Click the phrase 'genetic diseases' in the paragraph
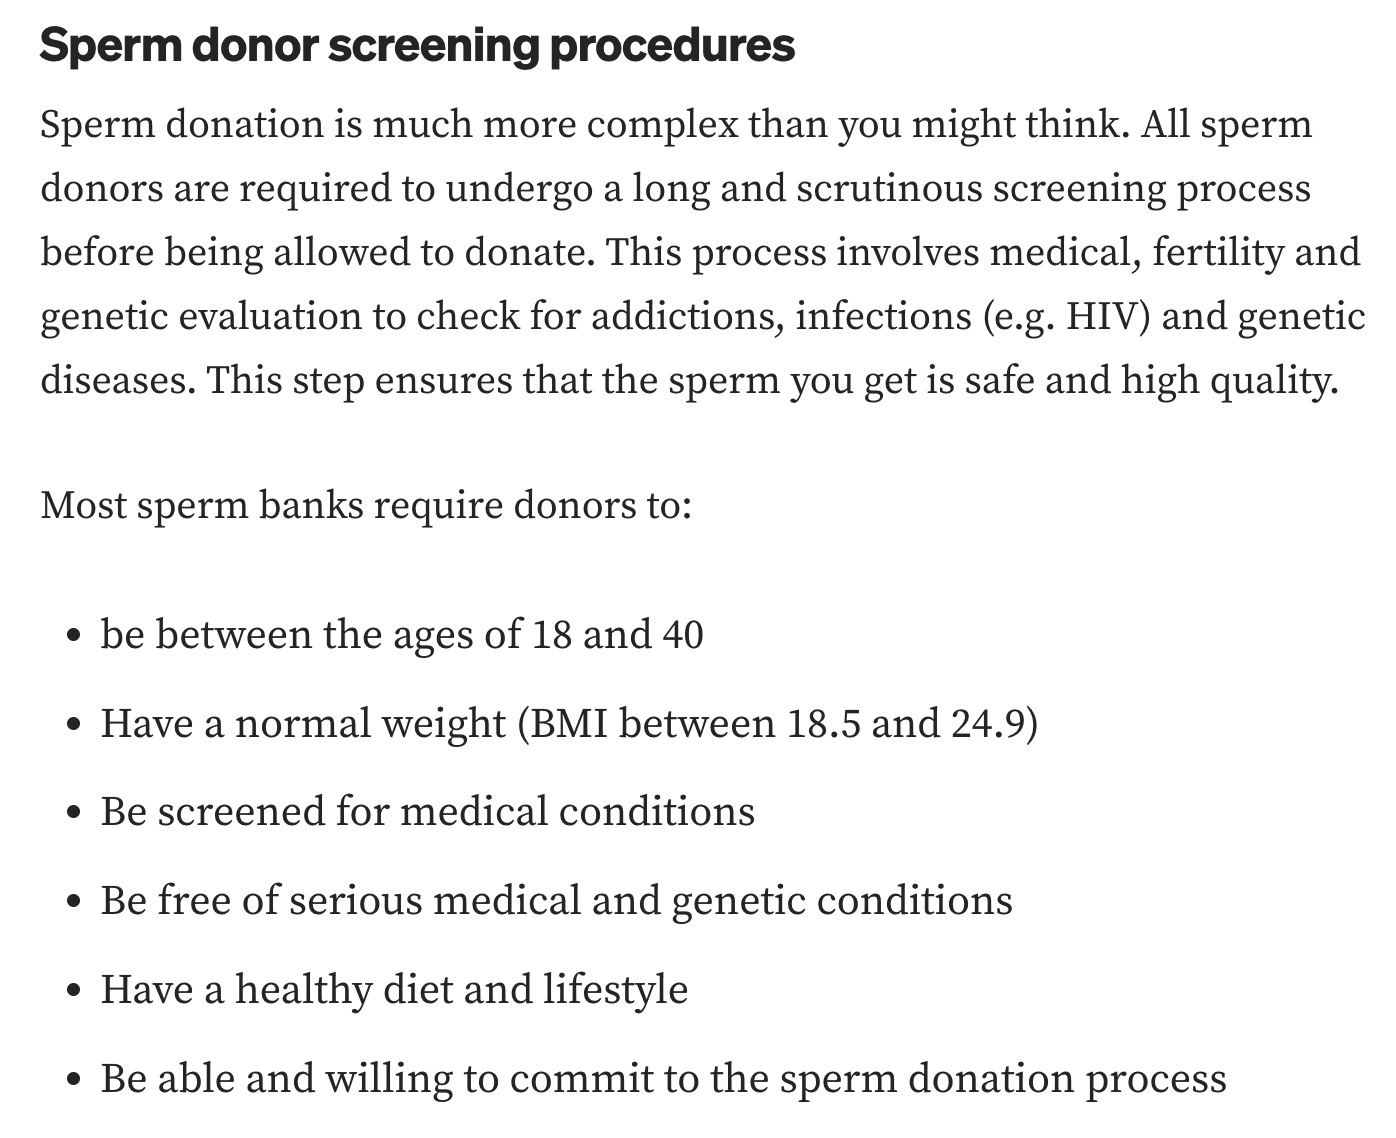The image size is (1396, 1138). (x=1302, y=316)
